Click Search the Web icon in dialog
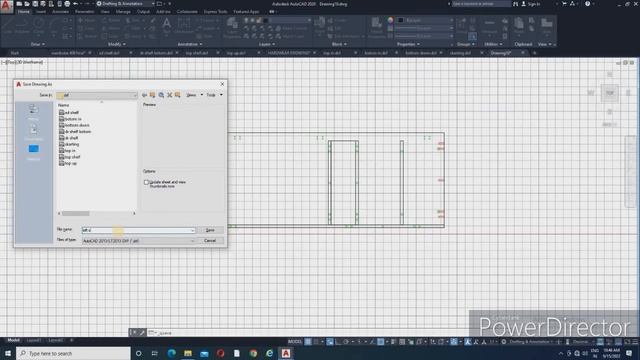 [x=161, y=95]
